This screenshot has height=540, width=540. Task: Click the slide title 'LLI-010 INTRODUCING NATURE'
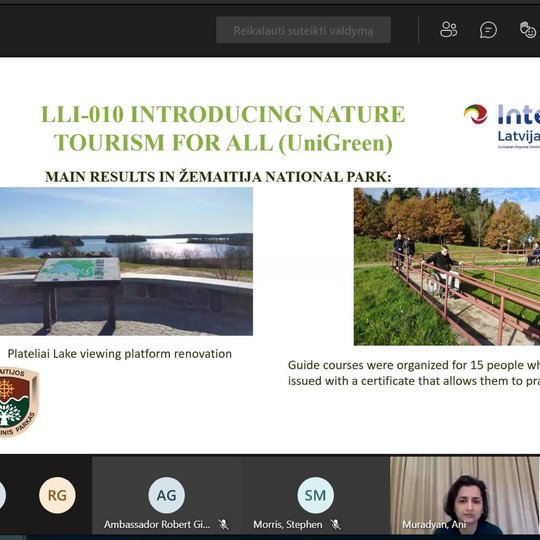click(x=223, y=114)
